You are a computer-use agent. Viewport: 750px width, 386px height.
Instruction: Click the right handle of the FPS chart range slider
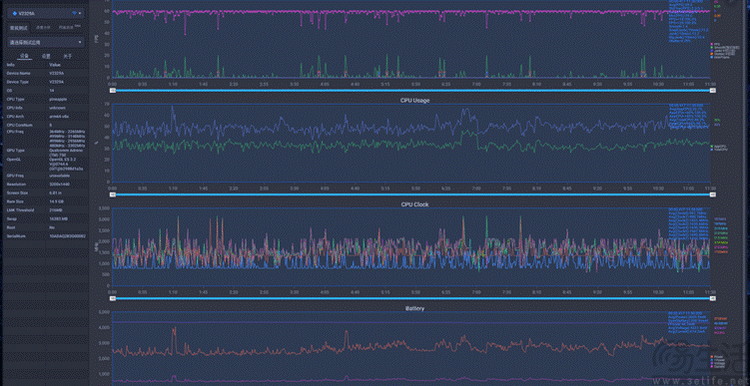pyautogui.click(x=713, y=90)
